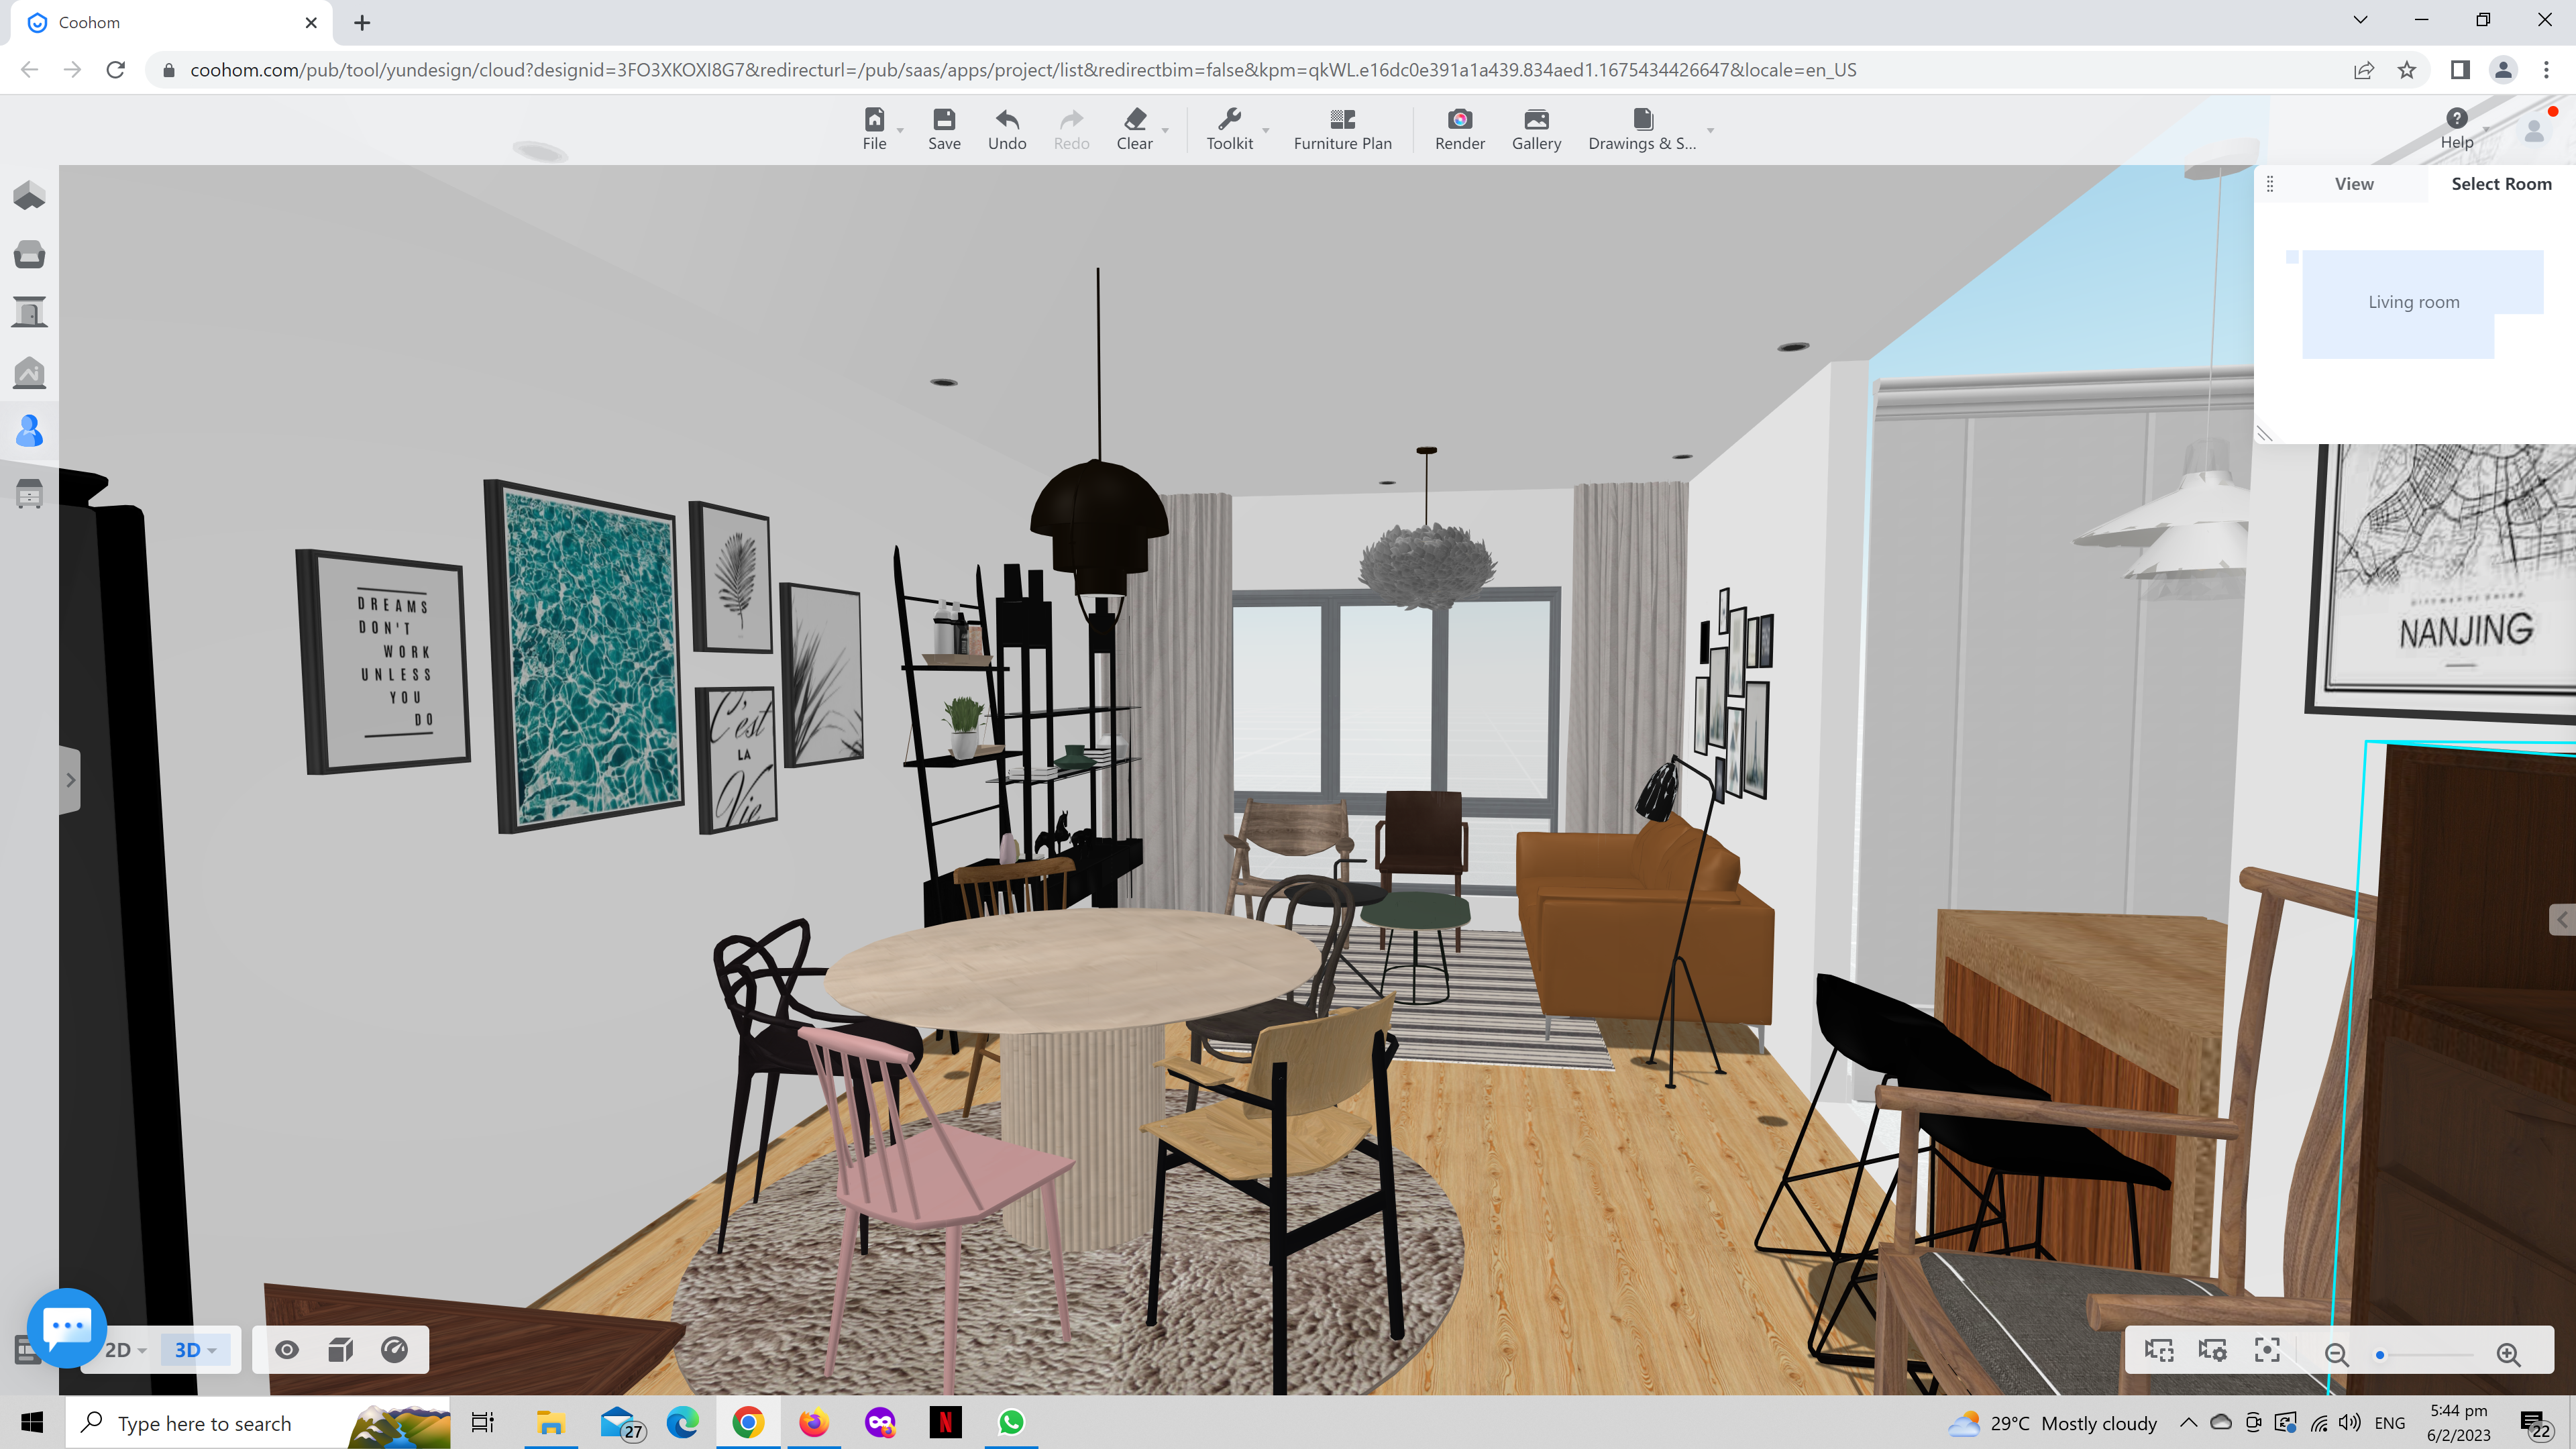This screenshot has width=2576, height=1449.
Task: Open the Render tool
Action: (1459, 128)
